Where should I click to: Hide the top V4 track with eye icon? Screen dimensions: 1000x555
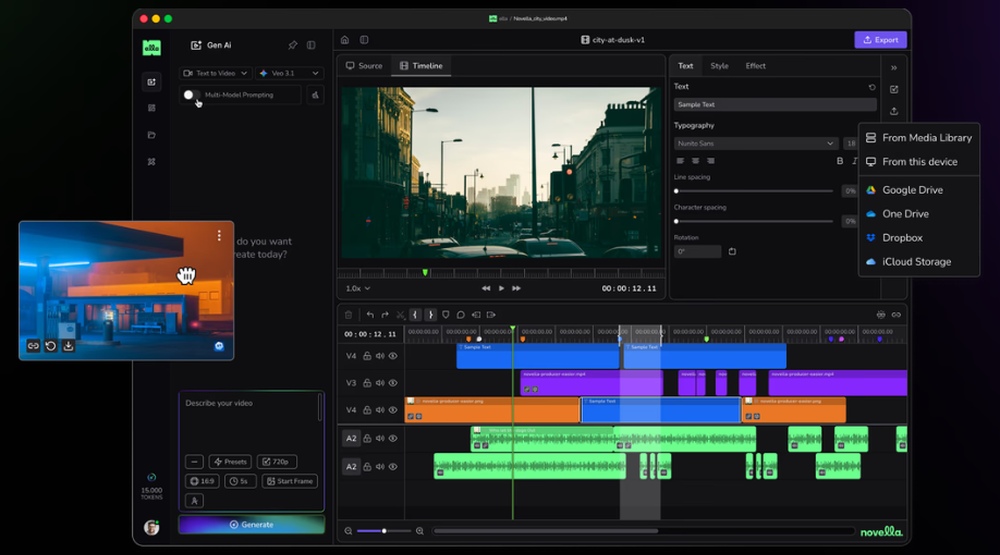coord(393,356)
